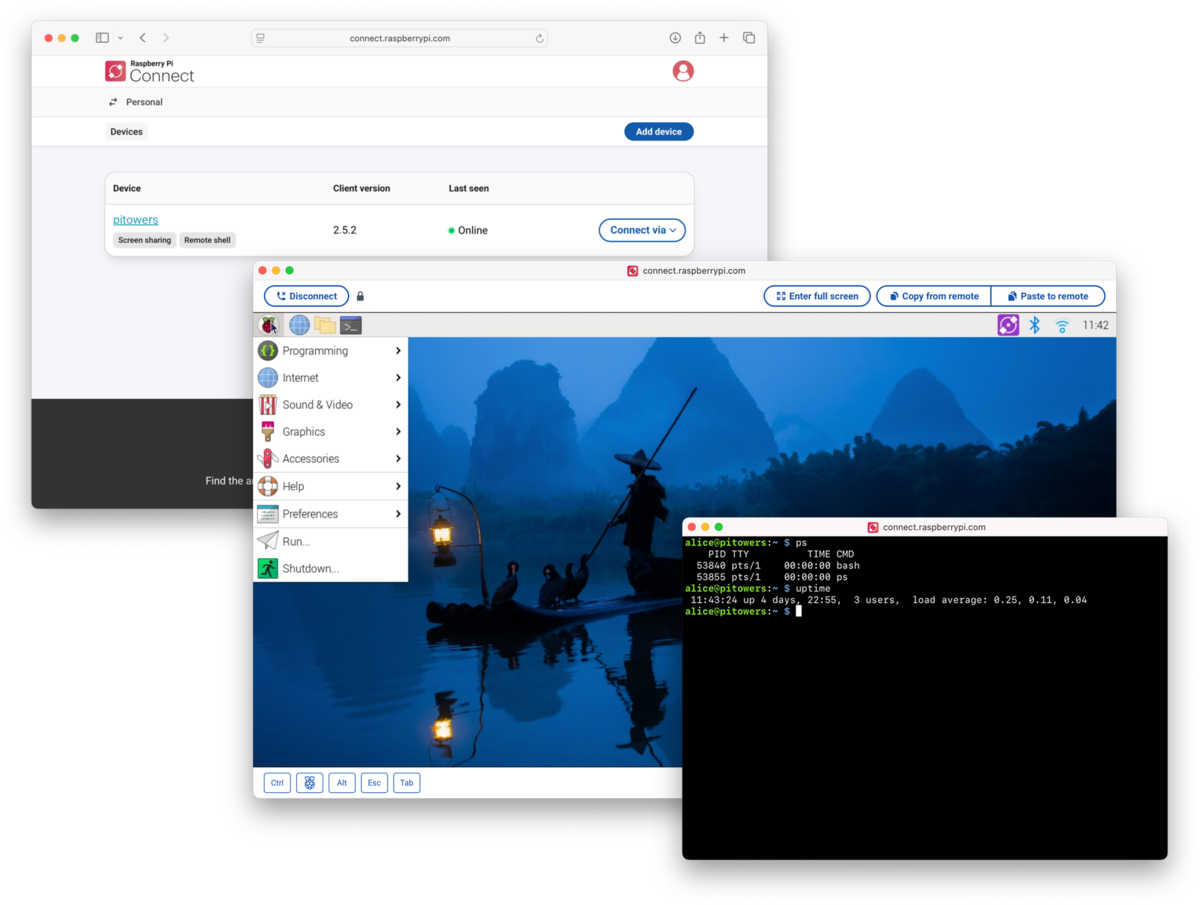Open the Connect via dropdown for pitowers
1200x905 pixels.
642,230
